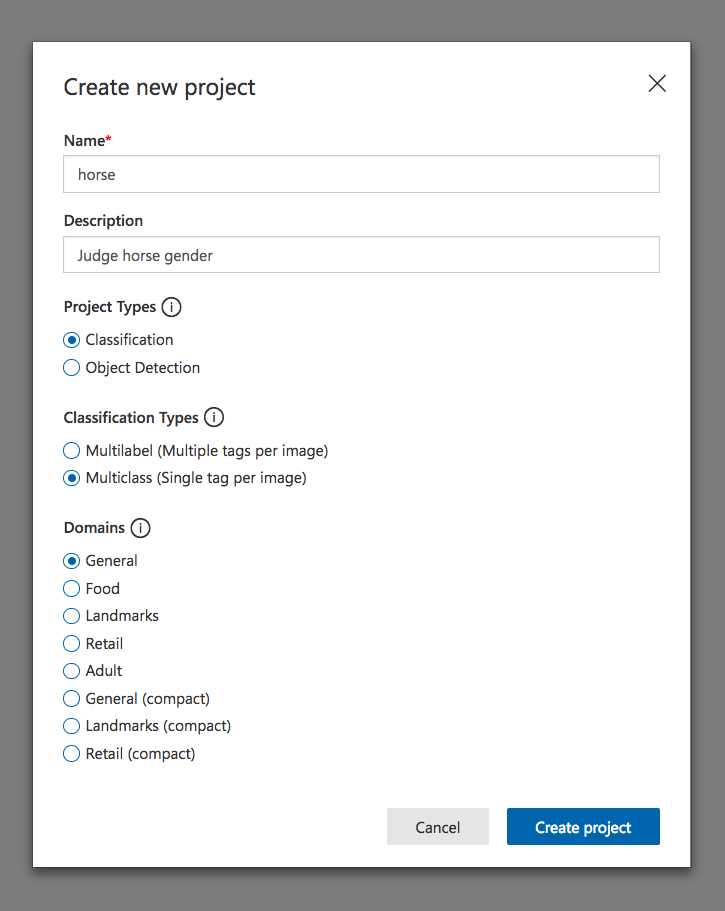Close the Create new project dialog
Image resolution: width=725 pixels, height=911 pixels.
tap(657, 84)
